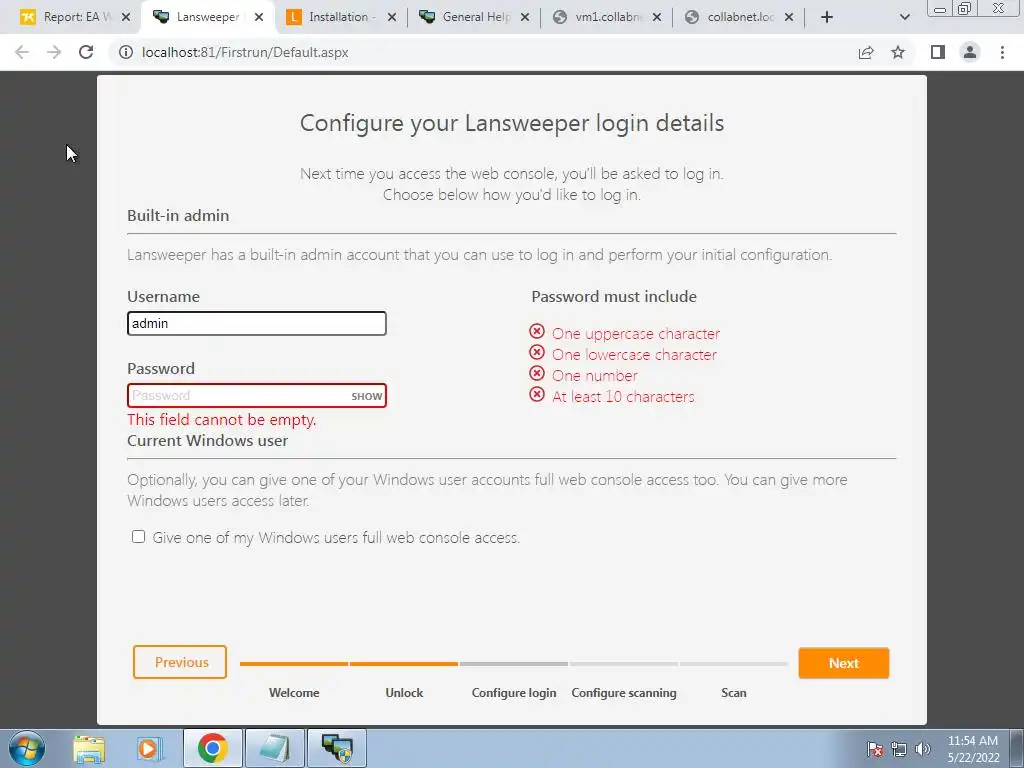View site information icon in address bar
The height and width of the screenshot is (768, 1024).
(125, 52)
